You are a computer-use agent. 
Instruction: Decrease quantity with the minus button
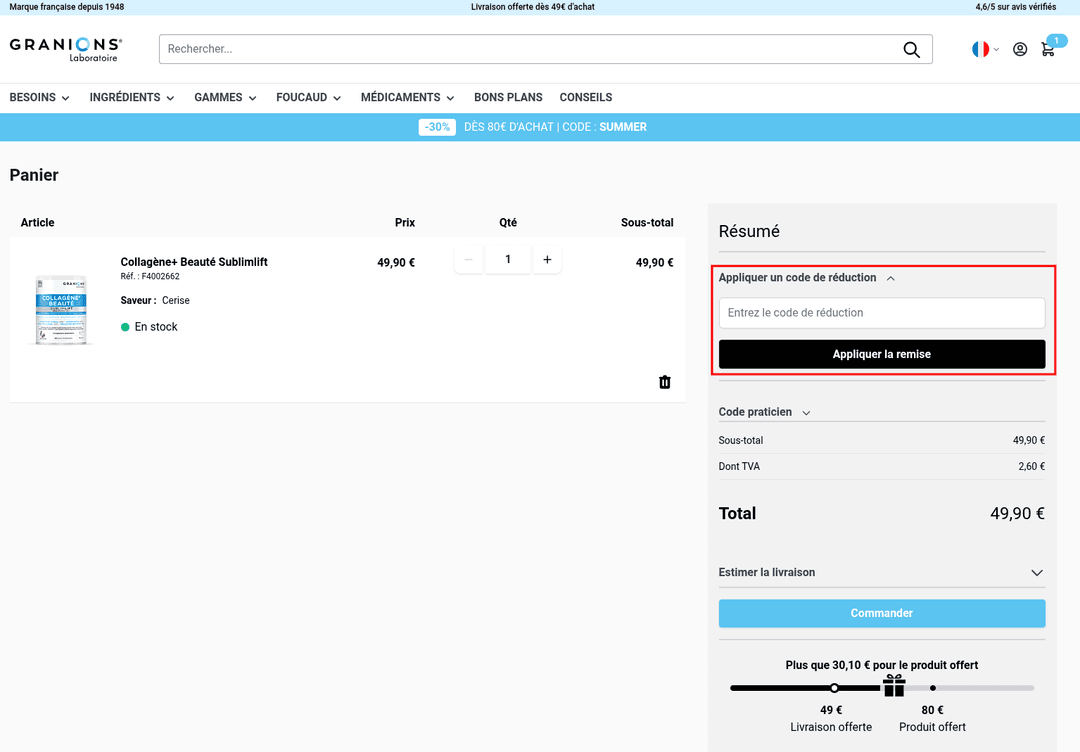click(468, 260)
